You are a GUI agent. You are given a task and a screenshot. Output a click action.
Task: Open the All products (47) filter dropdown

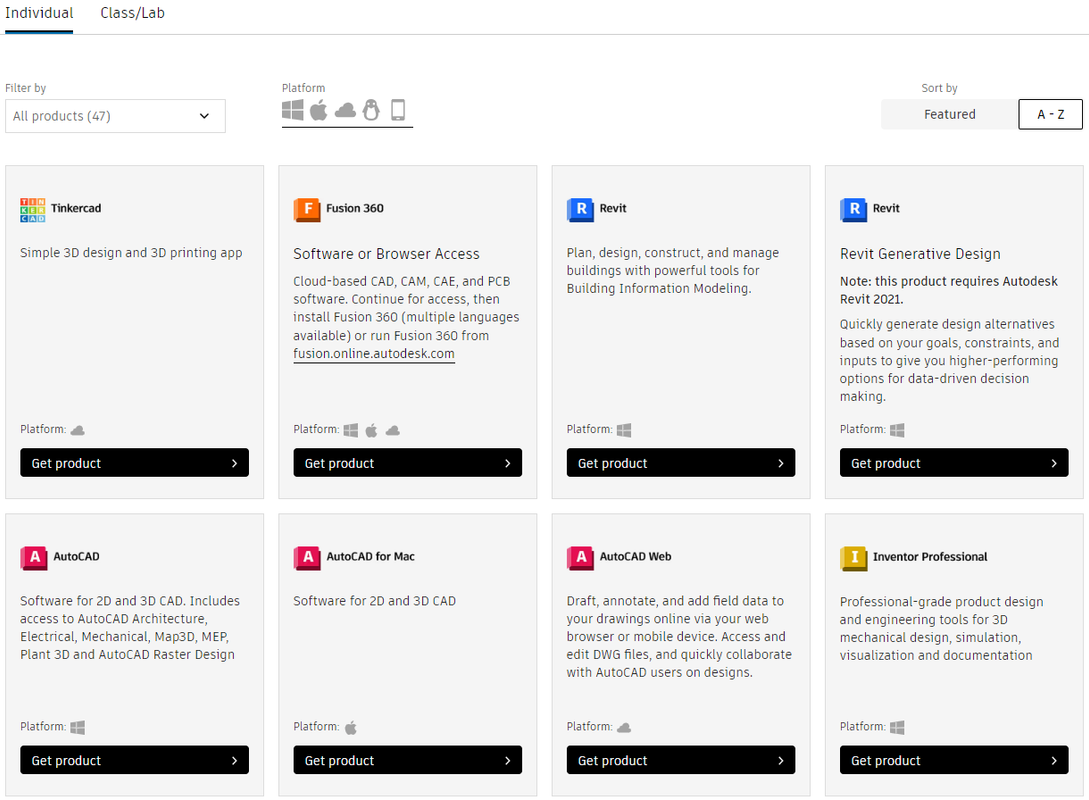(x=115, y=116)
